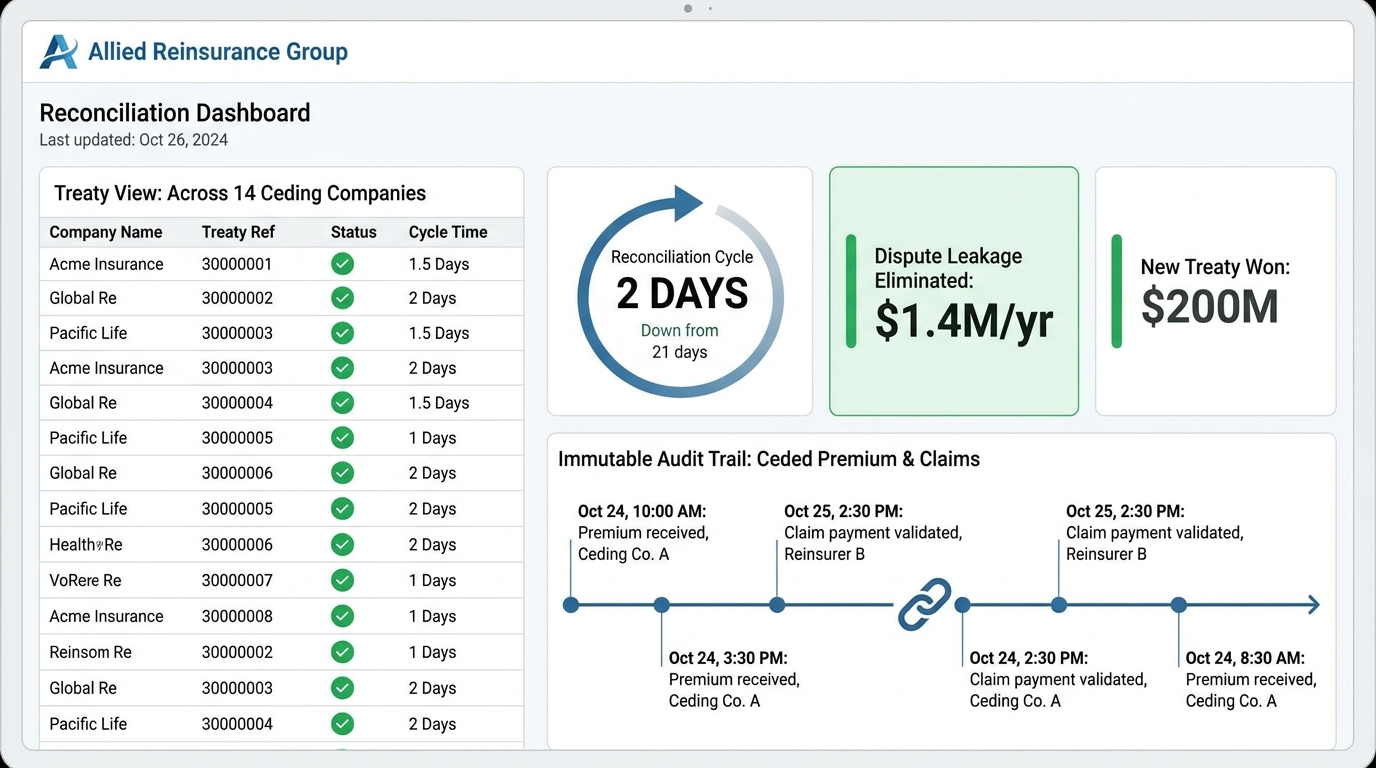The image size is (1376, 768).
Task: Click the "VoRere Re" company name cell
Action: (85, 580)
